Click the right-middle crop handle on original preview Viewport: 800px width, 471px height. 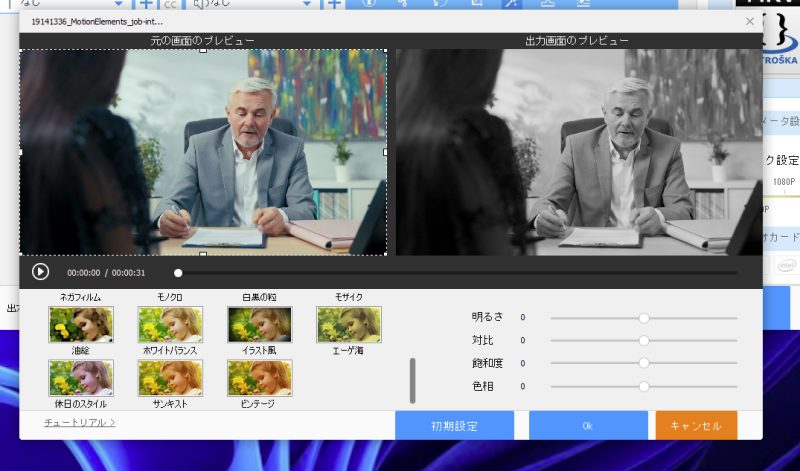click(386, 152)
